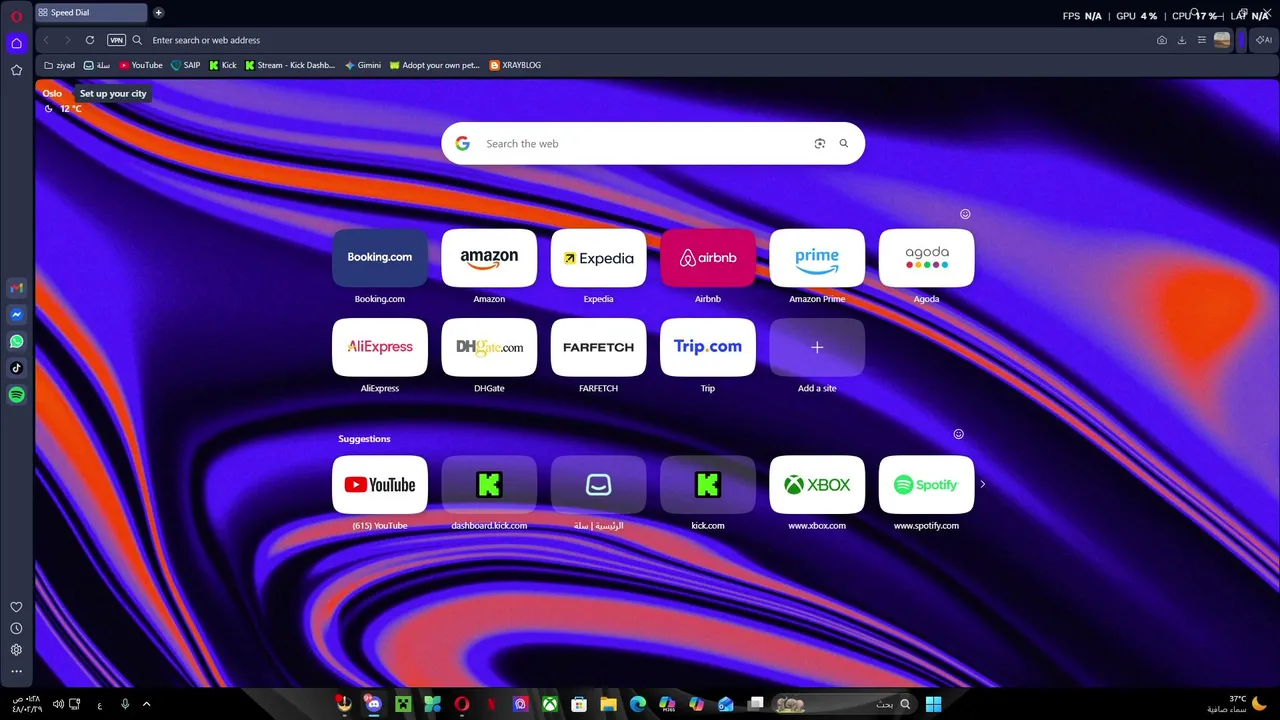
Task: Open Easy Setup sliders icon
Action: [1201, 40]
